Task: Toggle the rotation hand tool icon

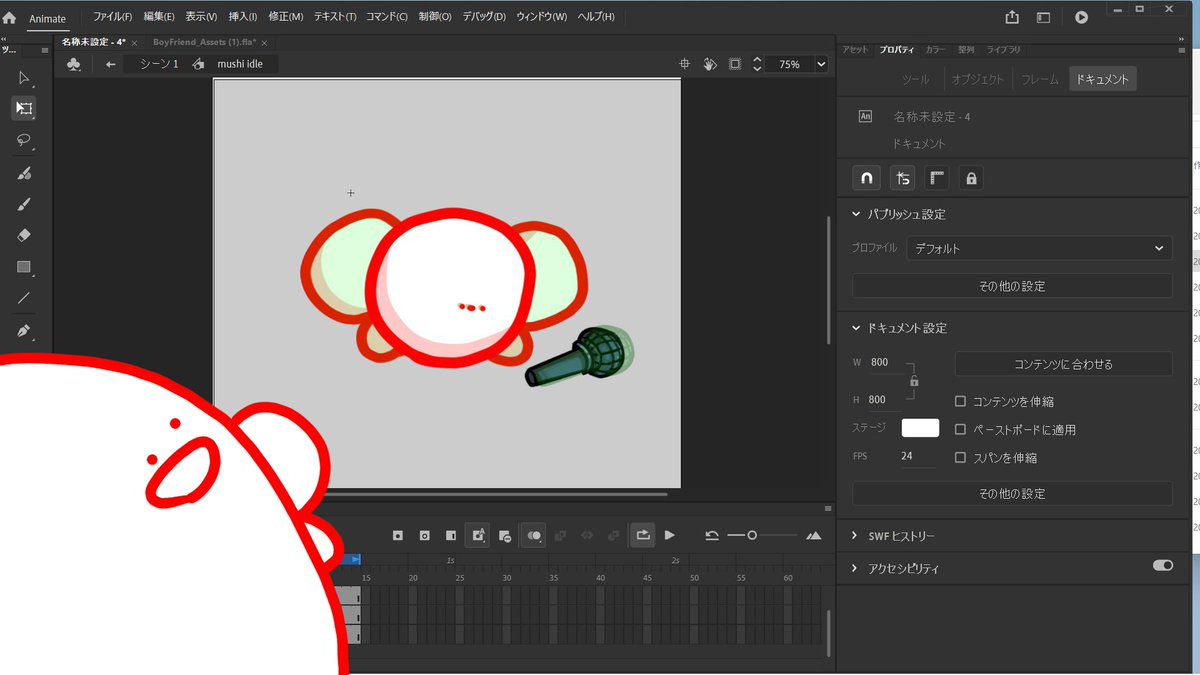Action: (x=710, y=64)
